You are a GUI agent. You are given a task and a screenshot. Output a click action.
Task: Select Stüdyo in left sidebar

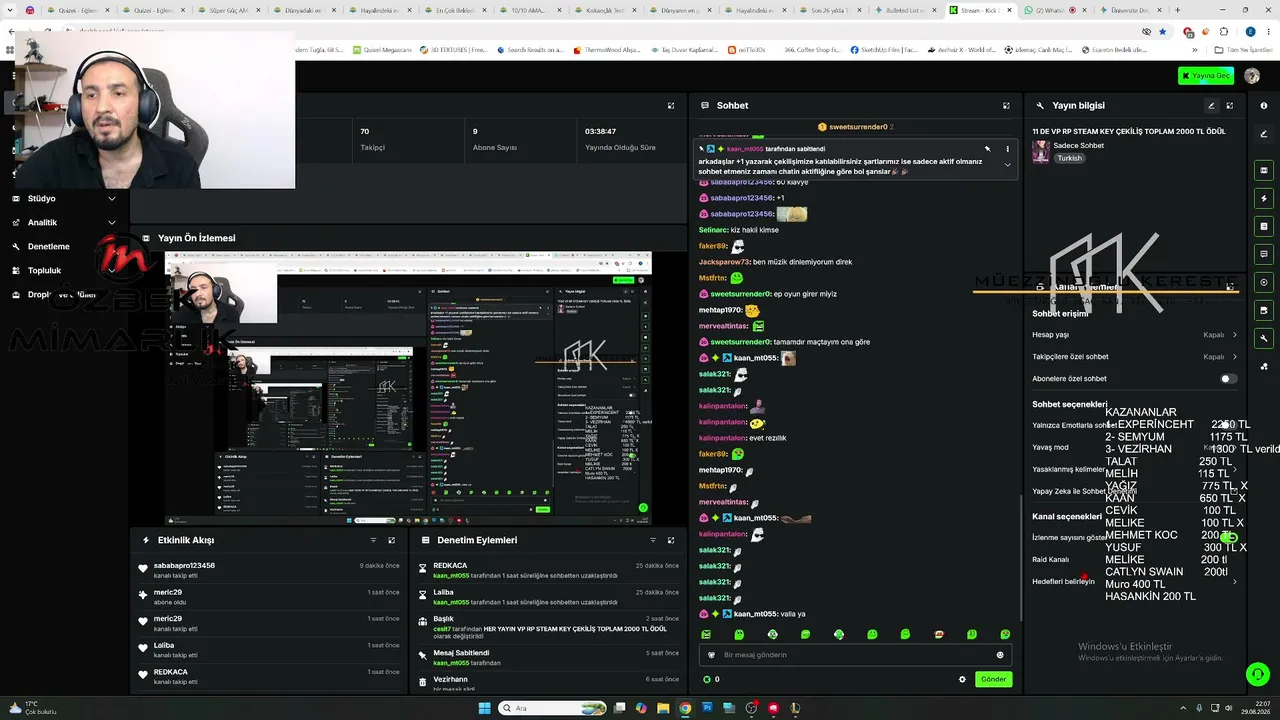pos(42,198)
